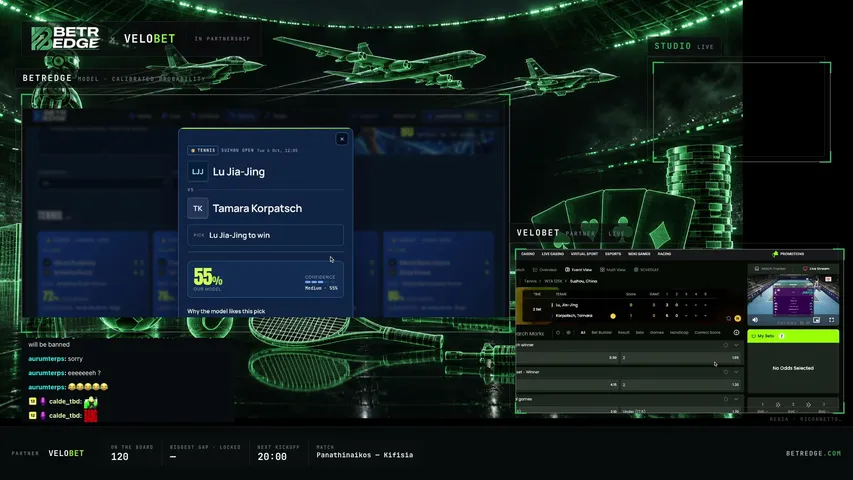Open LIVE CASINO in Velobet navigation
This screenshot has width=853, height=480.
point(553,254)
